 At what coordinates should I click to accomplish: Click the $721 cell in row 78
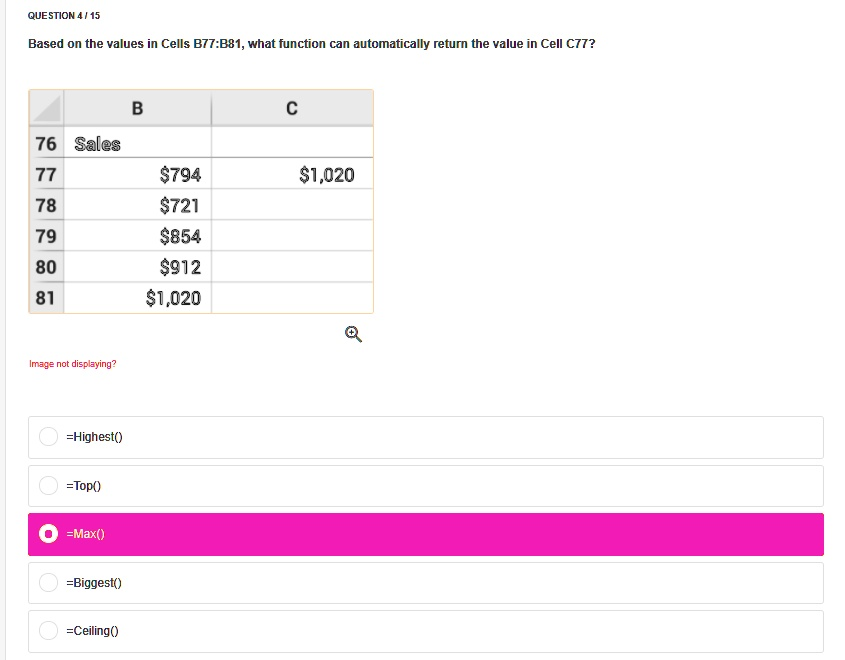coord(137,206)
